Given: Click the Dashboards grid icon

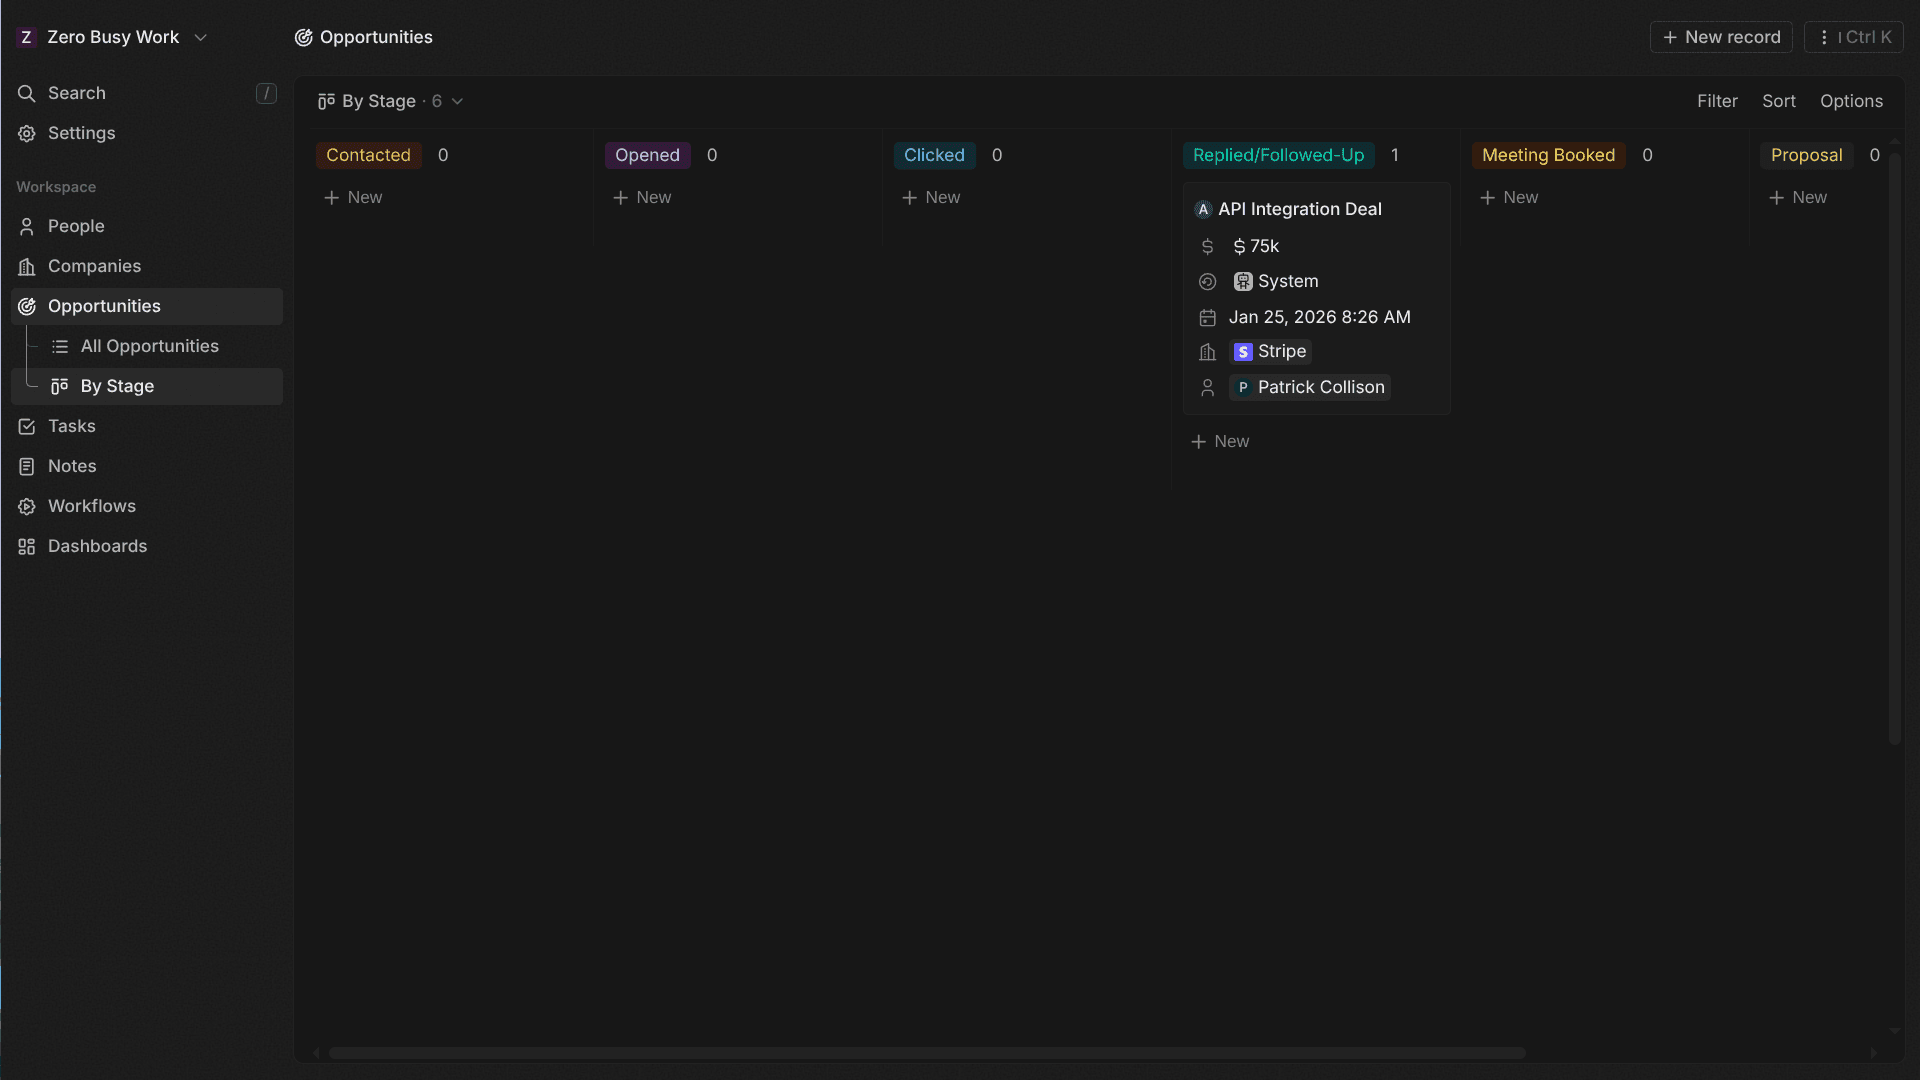Looking at the screenshot, I should 27,547.
